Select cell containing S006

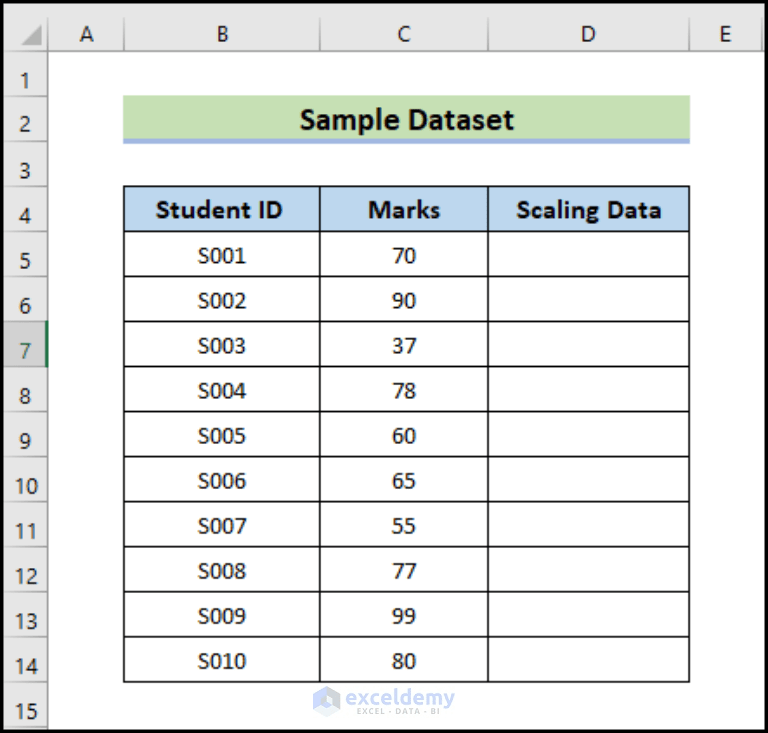click(222, 479)
